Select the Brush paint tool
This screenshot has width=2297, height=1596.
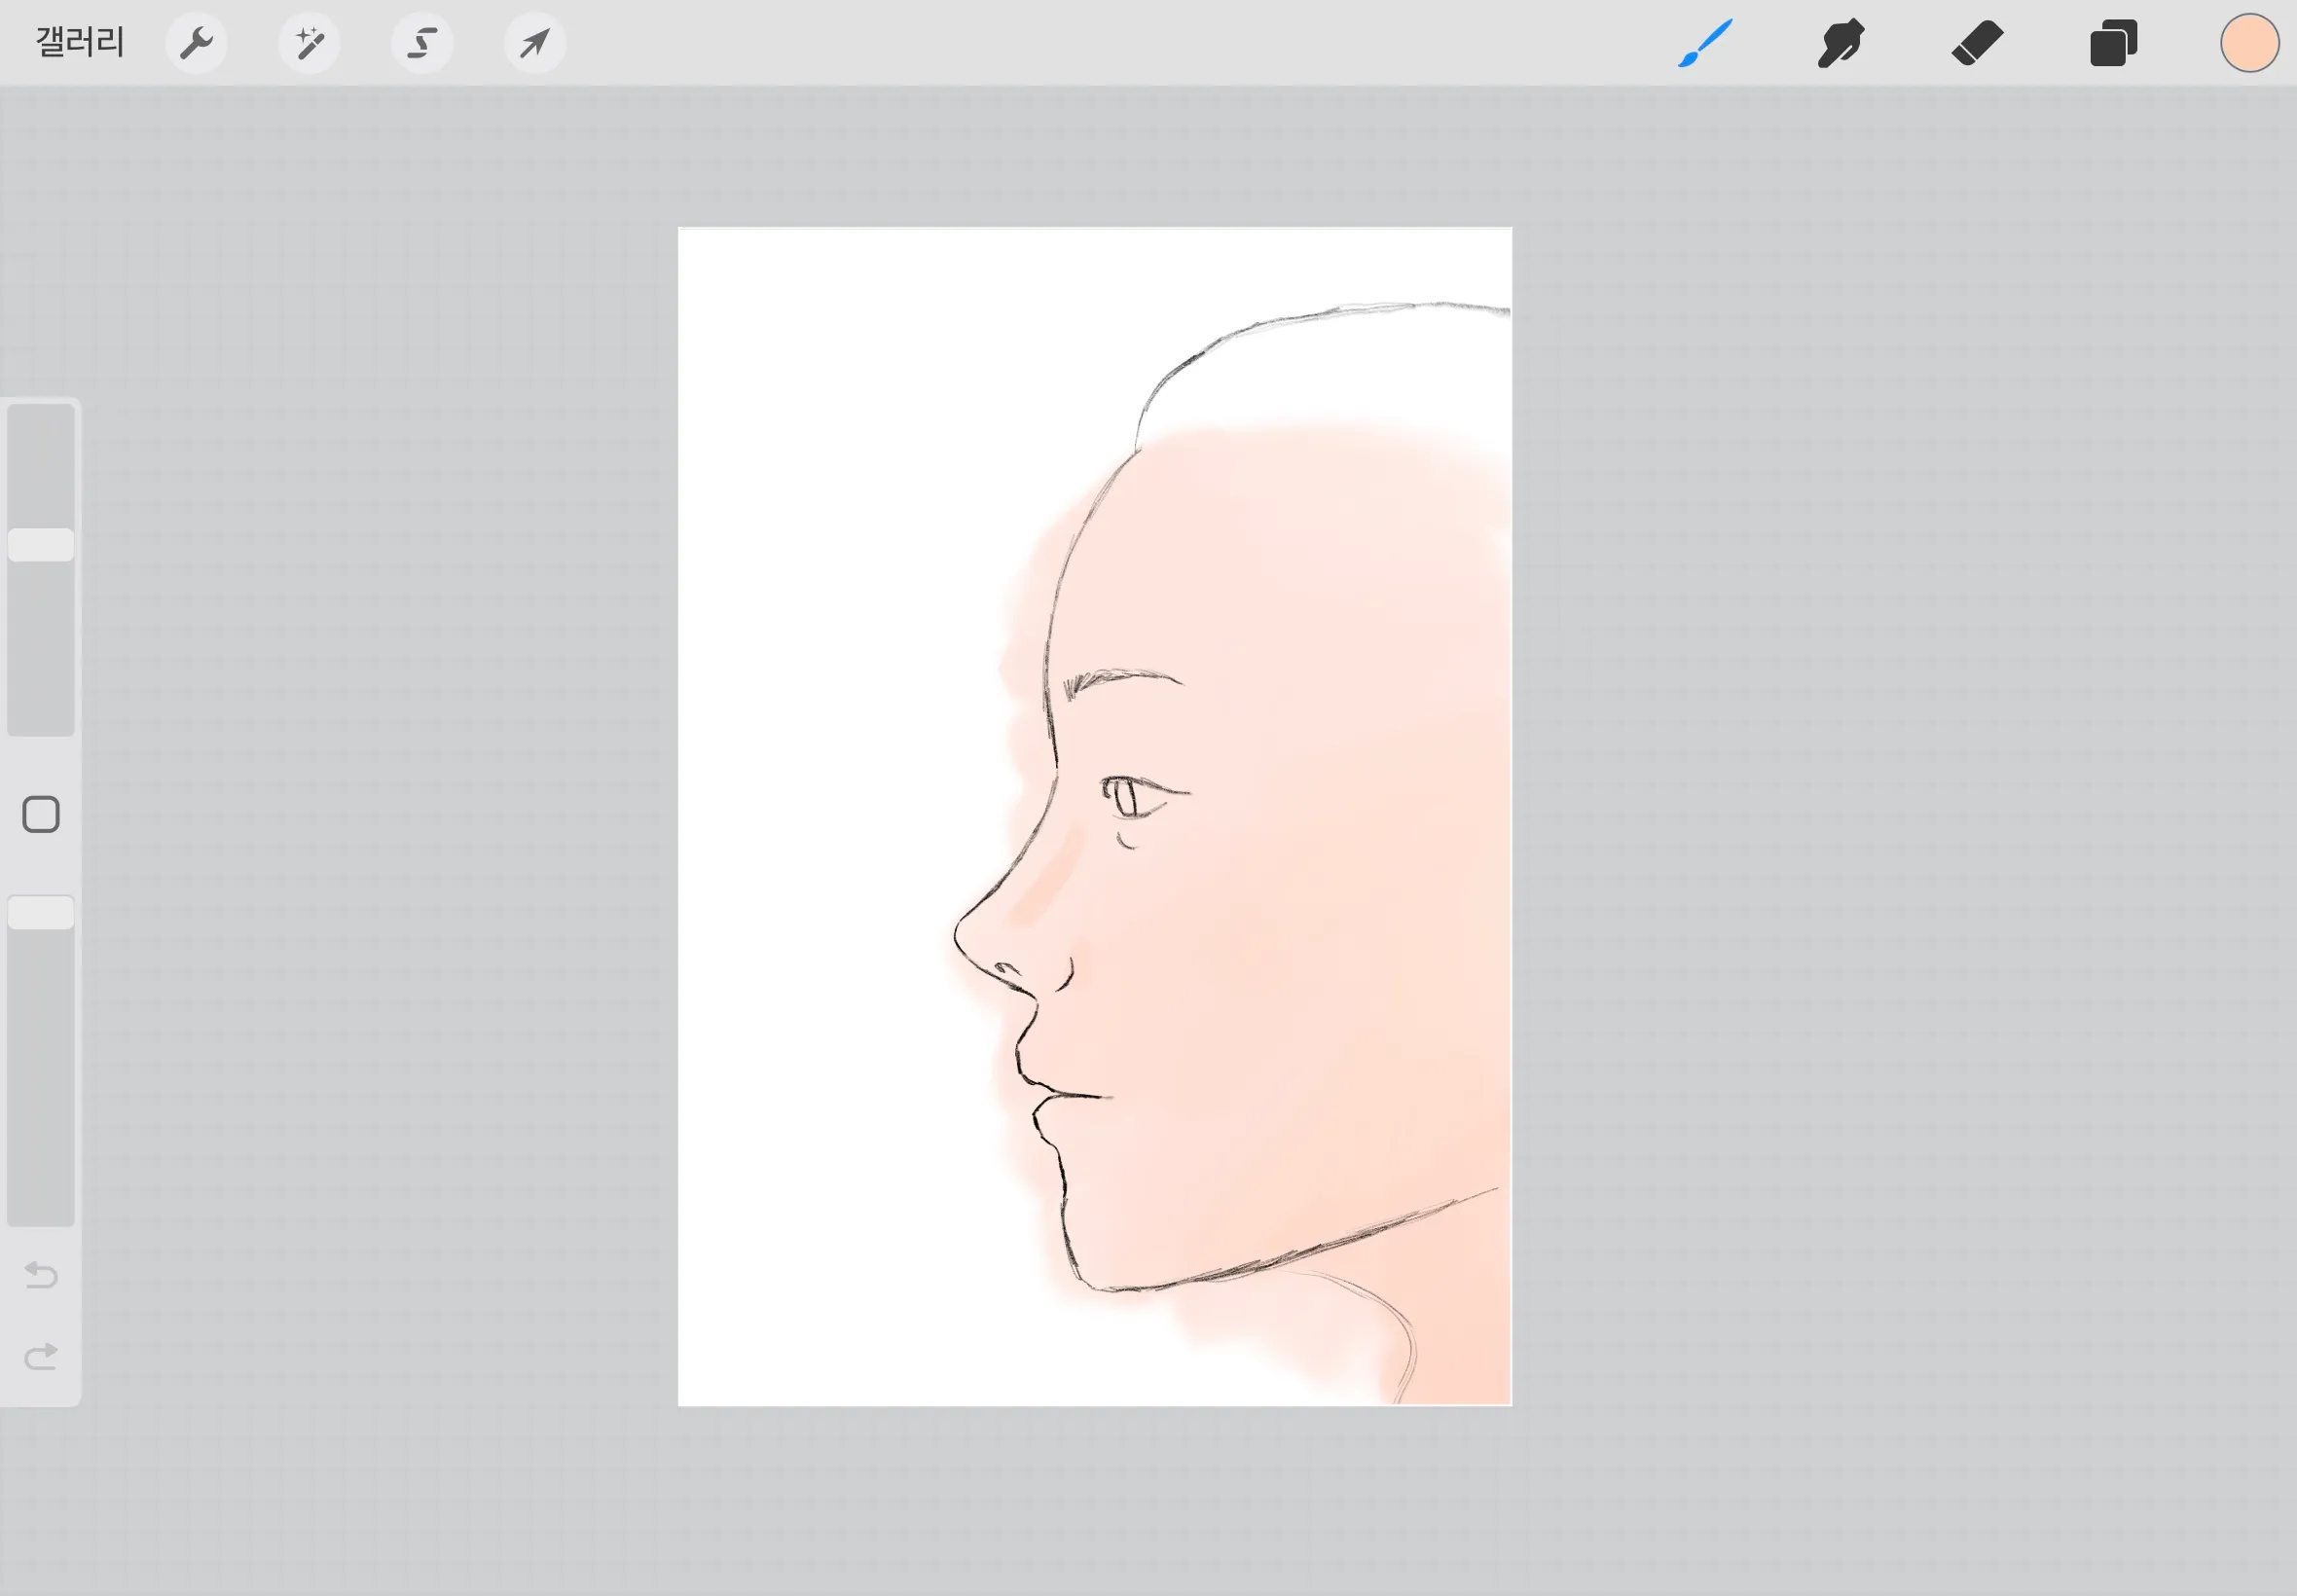1704,43
